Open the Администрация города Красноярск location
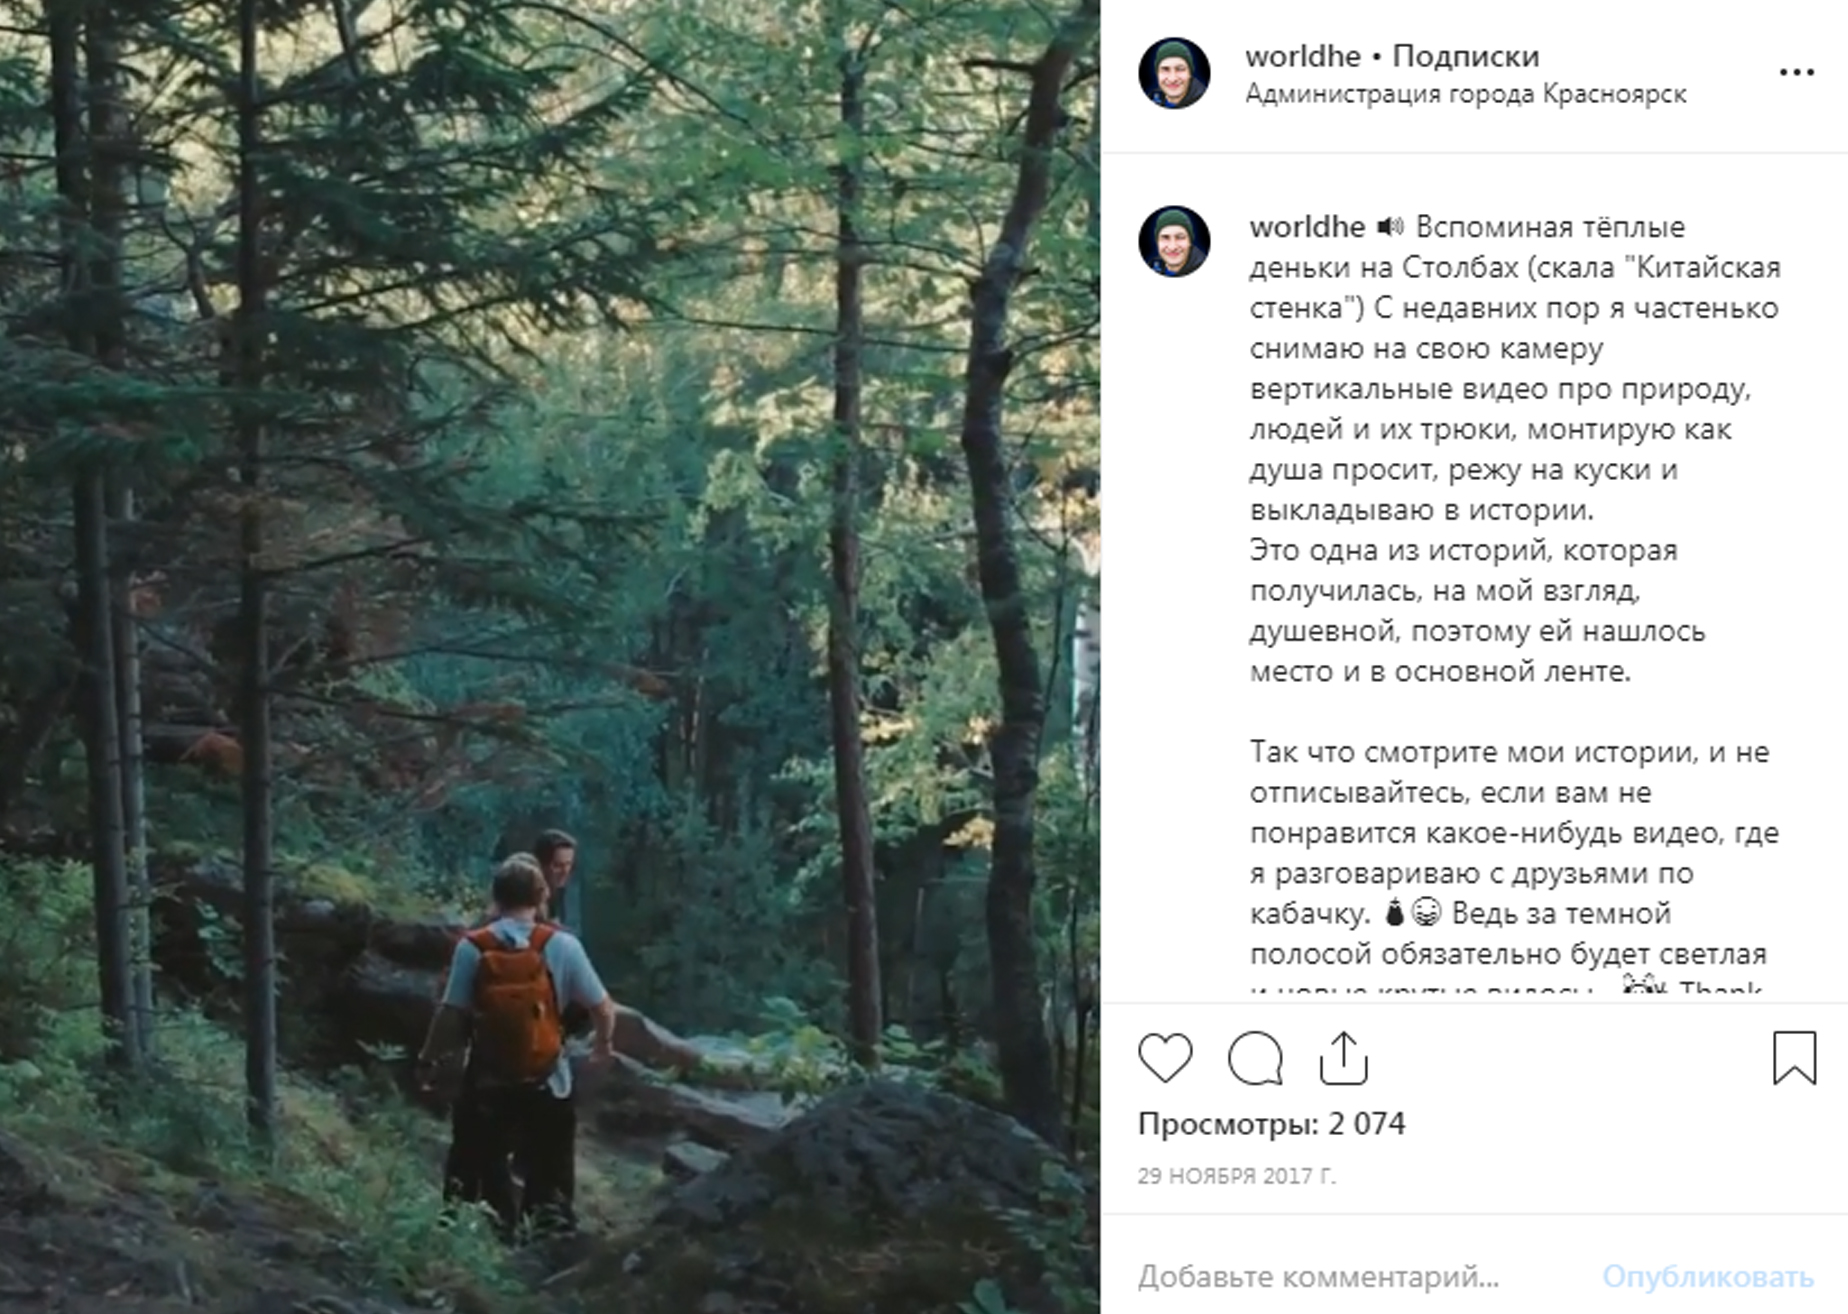The width and height of the screenshot is (1848, 1314). click(x=1465, y=94)
